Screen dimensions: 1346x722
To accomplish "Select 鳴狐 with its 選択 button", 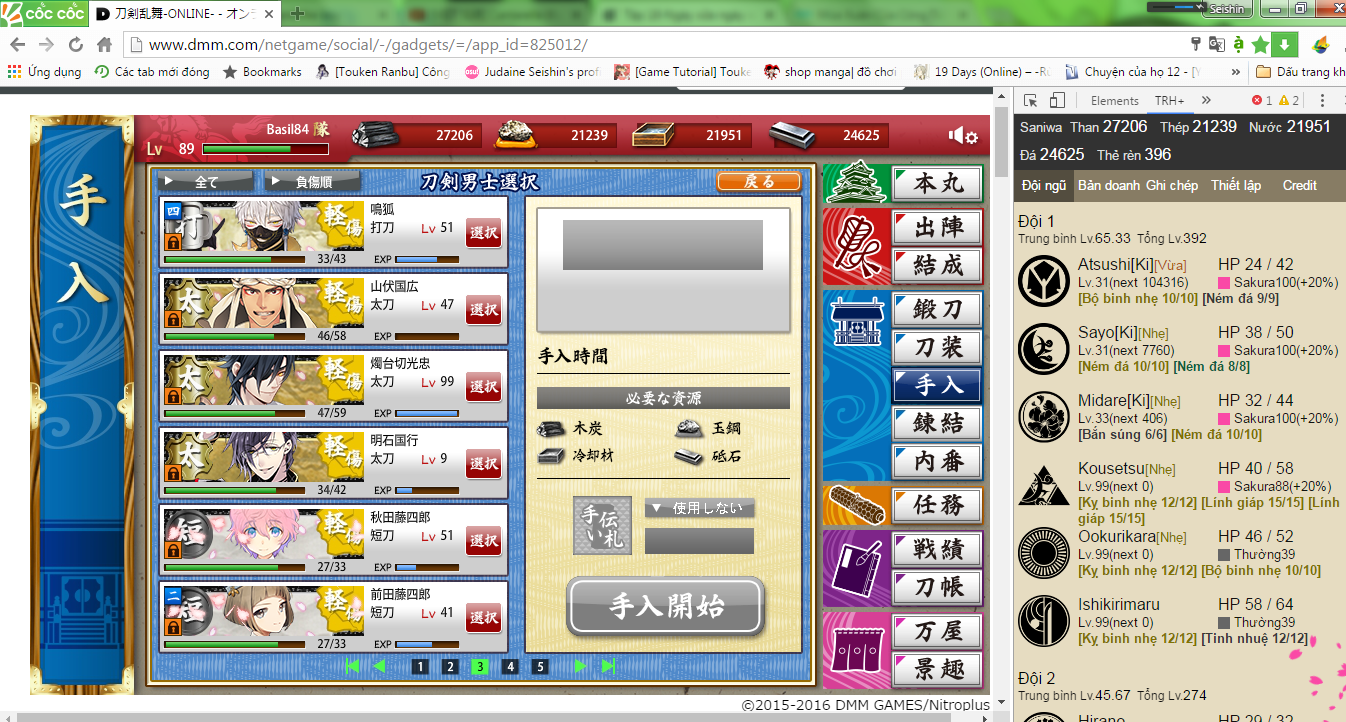I will point(484,232).
